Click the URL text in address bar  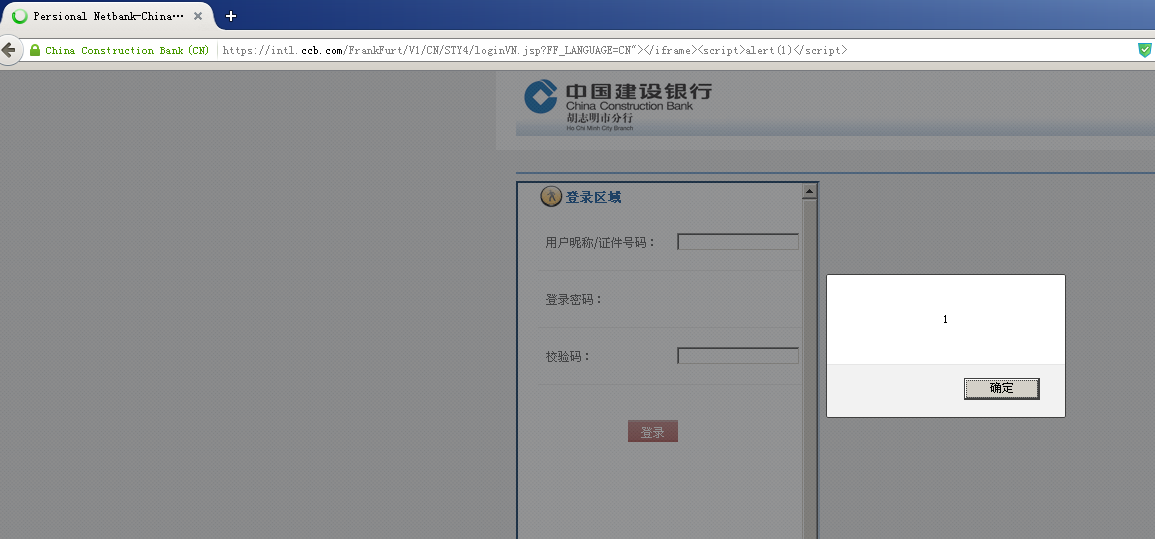coord(534,50)
